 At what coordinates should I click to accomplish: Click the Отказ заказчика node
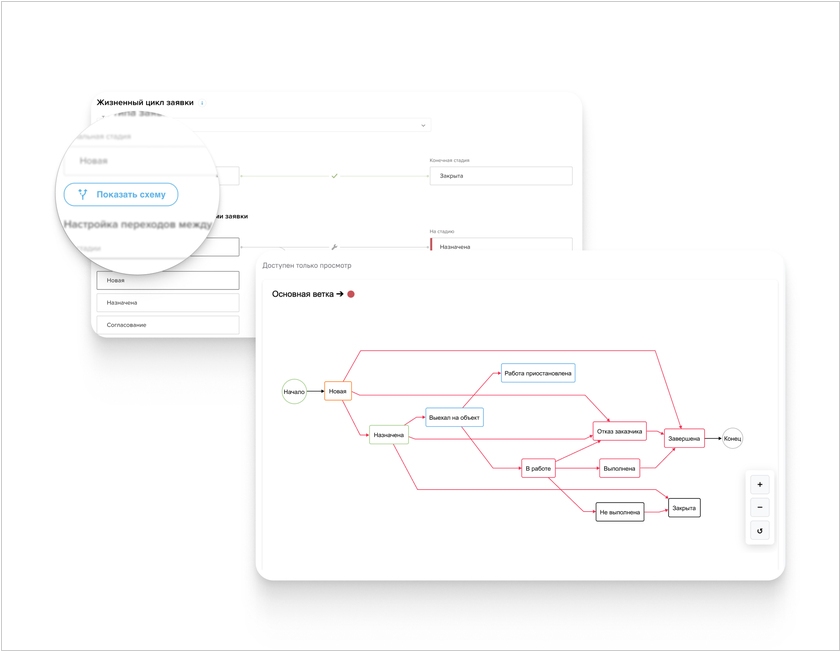[x=620, y=431]
